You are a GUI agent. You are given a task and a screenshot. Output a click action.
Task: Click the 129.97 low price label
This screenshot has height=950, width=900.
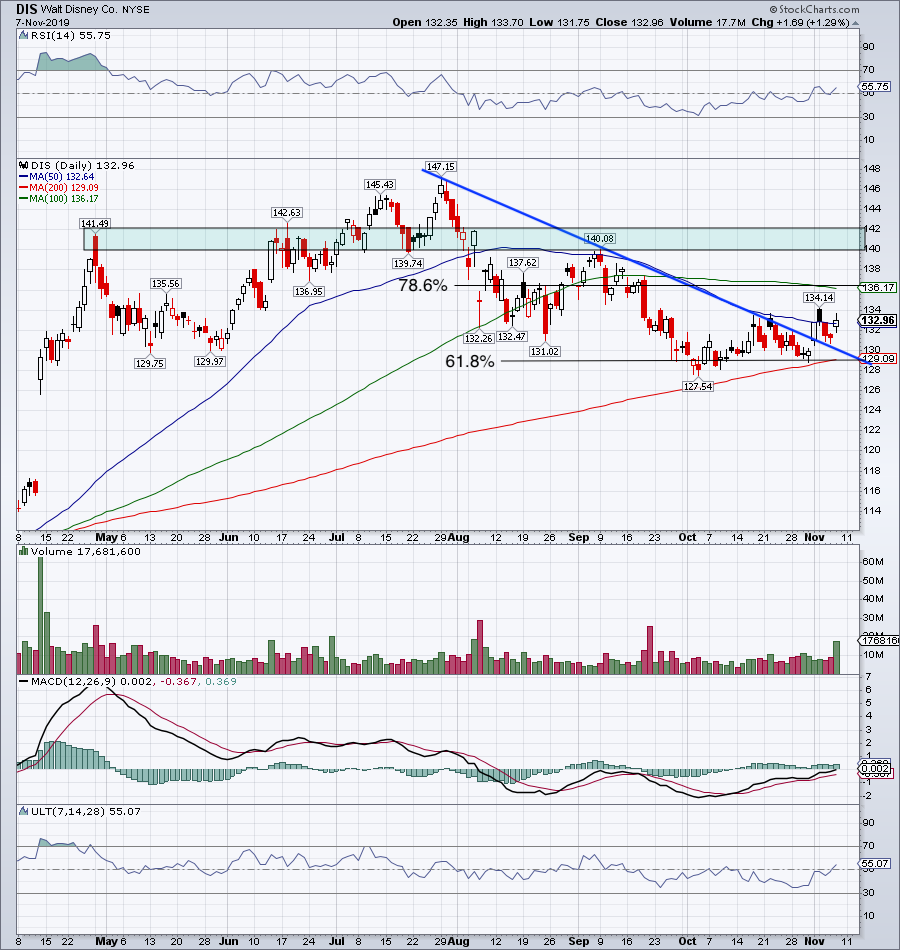[210, 362]
